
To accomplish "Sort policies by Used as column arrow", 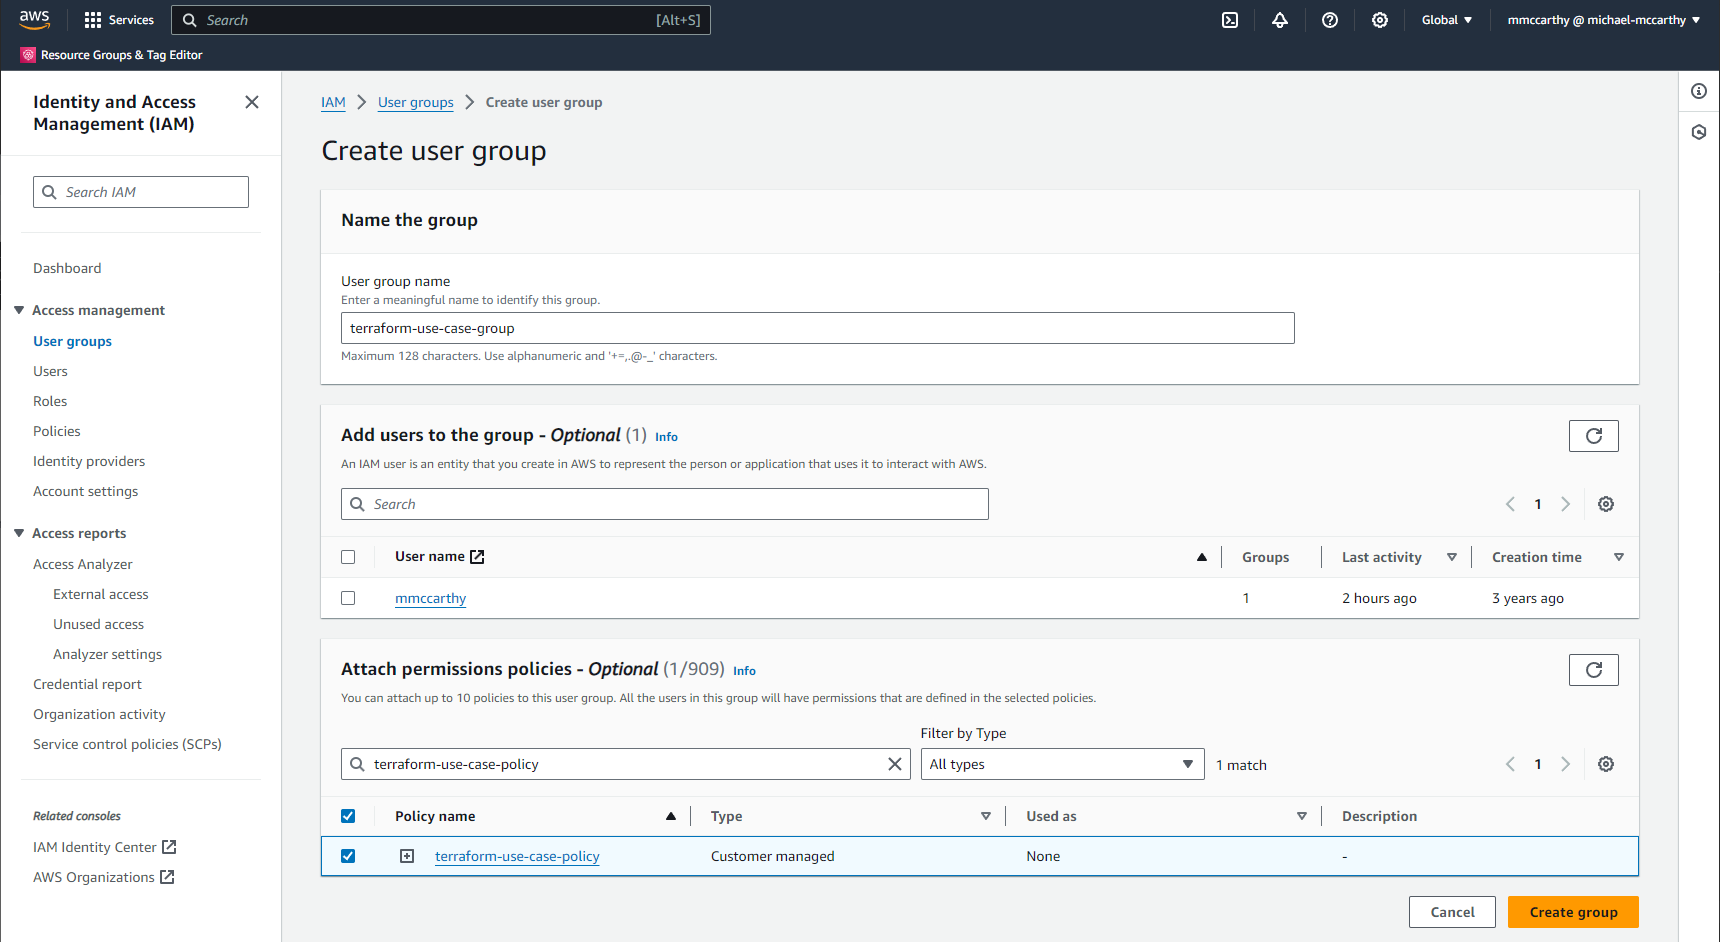I will (1302, 816).
